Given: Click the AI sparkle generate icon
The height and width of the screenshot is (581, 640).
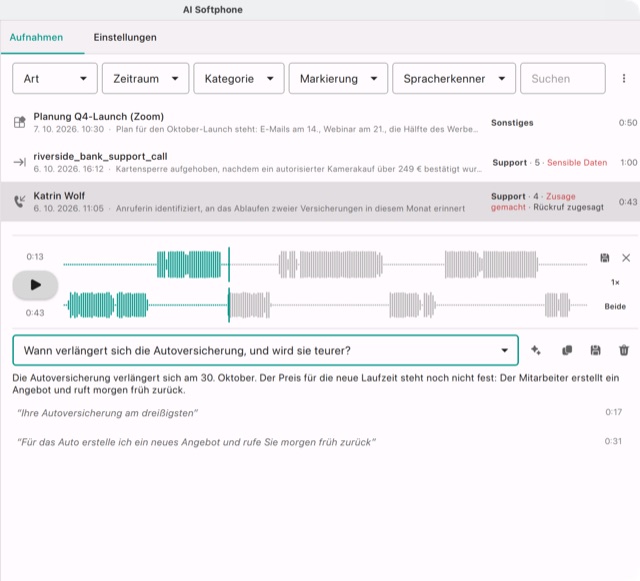Looking at the screenshot, I should [x=536, y=350].
